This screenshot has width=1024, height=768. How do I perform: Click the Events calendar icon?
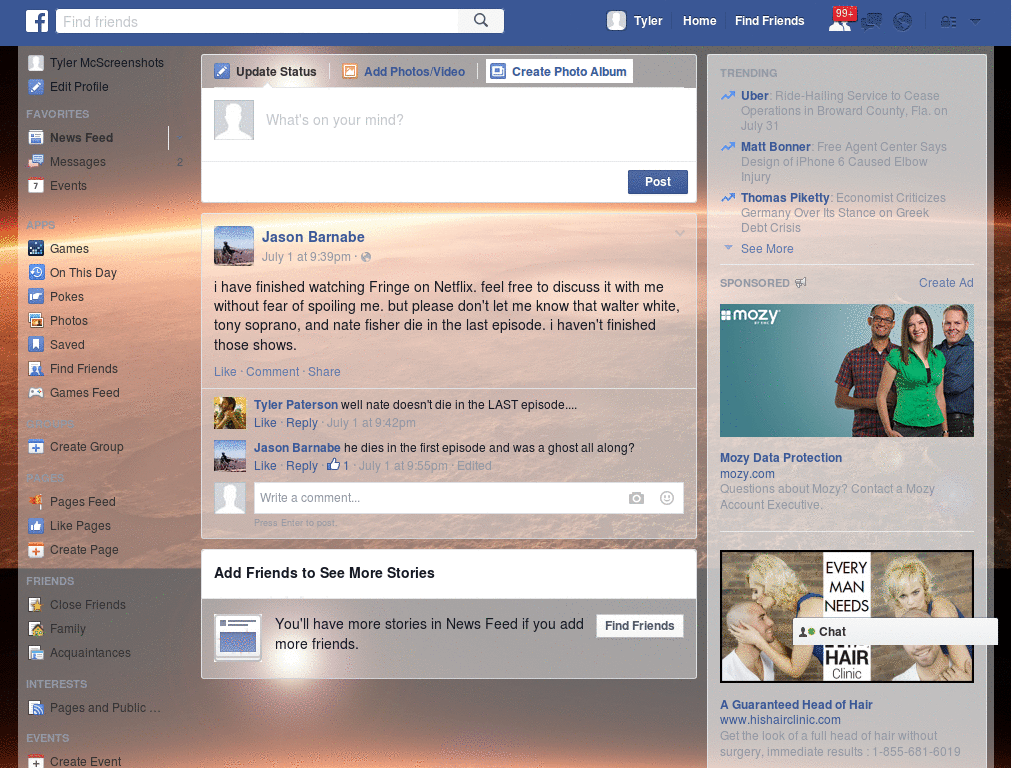[x=36, y=185]
